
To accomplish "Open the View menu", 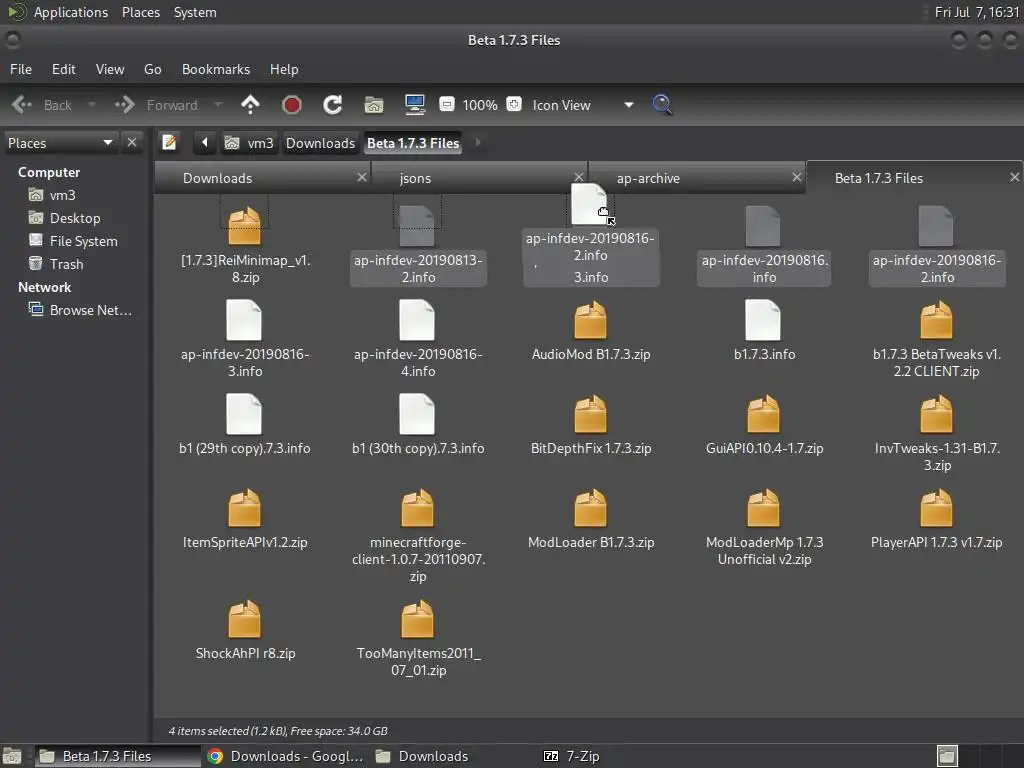I will point(110,69).
